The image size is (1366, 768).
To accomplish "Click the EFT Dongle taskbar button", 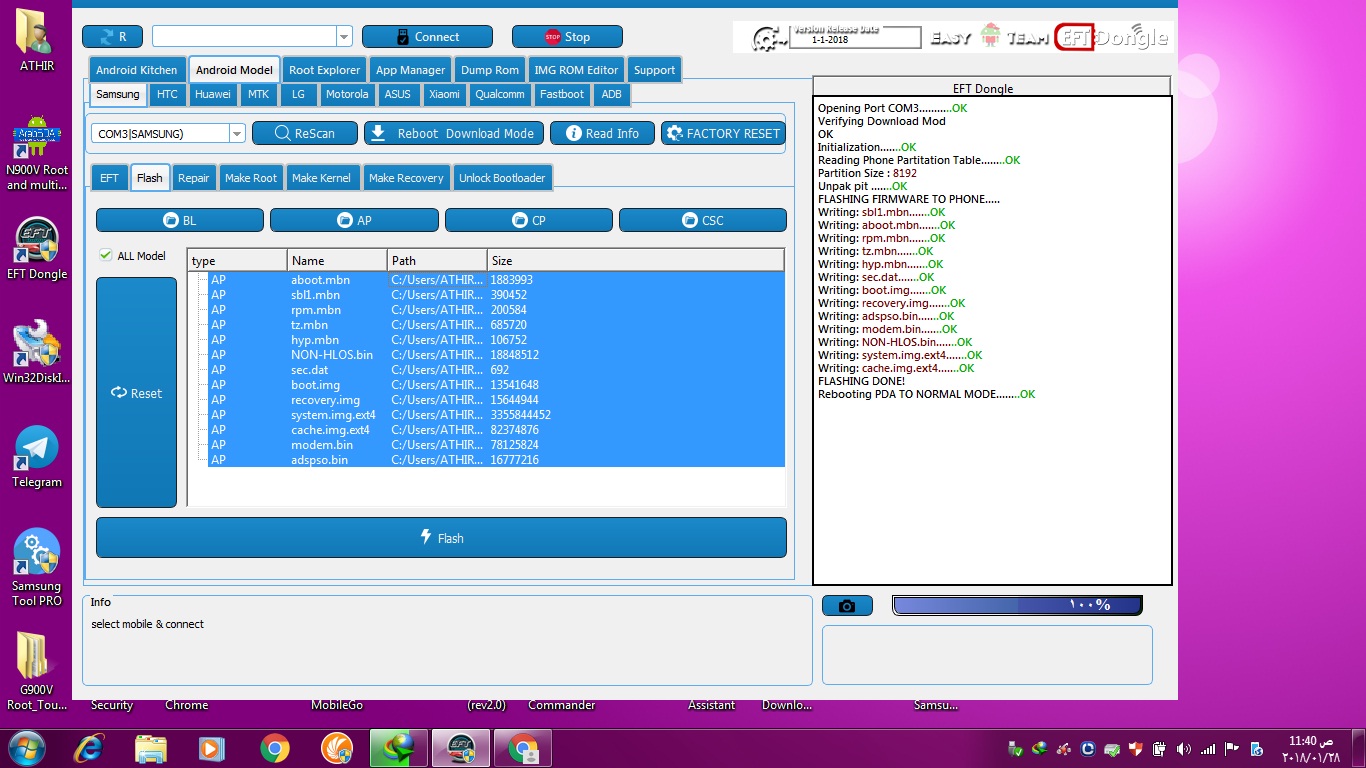I will (461, 748).
